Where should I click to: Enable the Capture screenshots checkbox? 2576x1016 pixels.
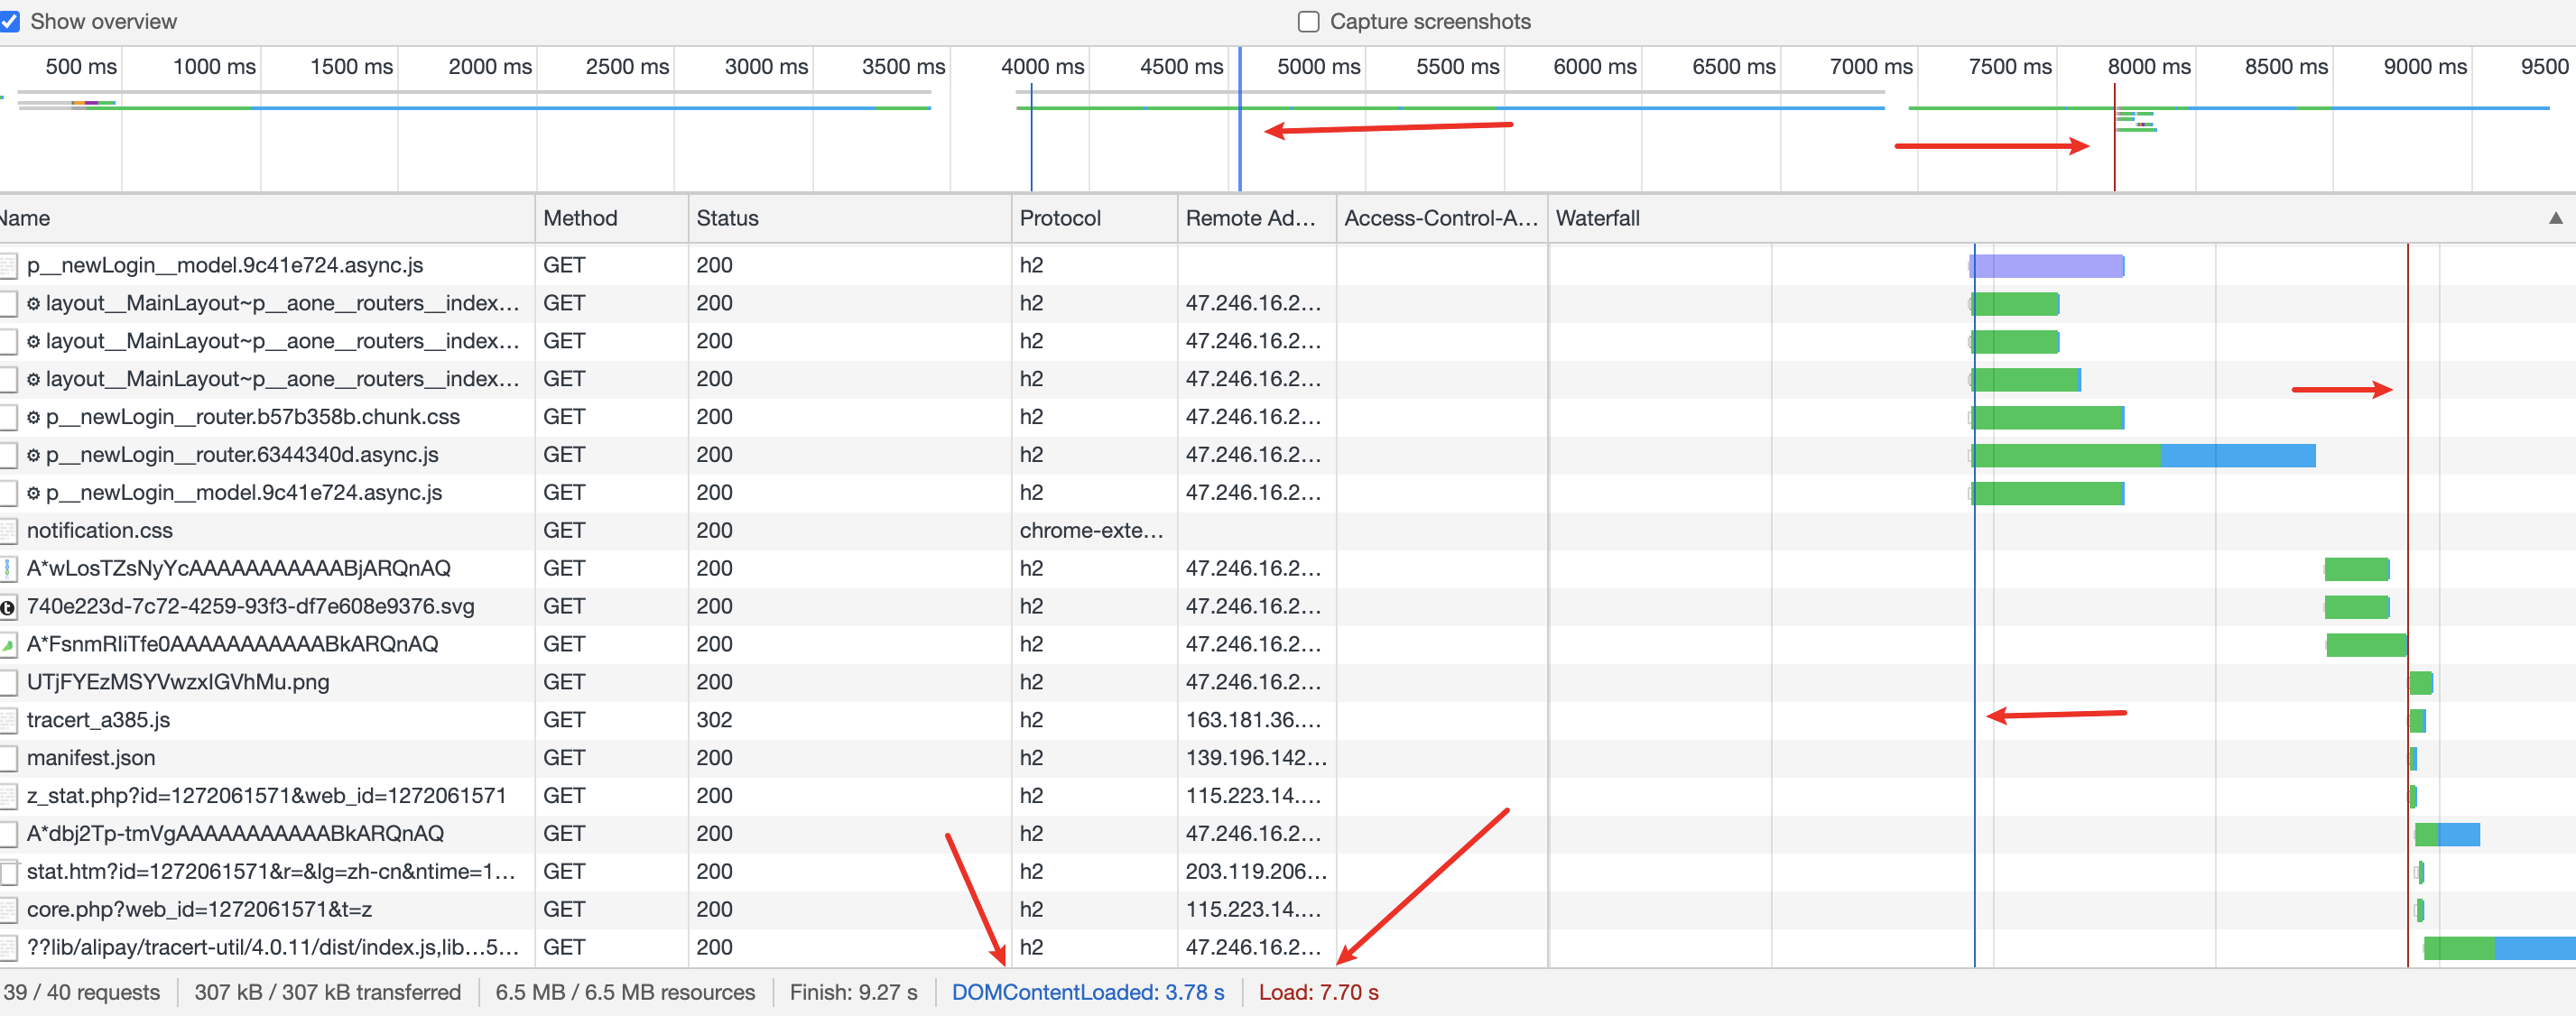(x=1308, y=21)
